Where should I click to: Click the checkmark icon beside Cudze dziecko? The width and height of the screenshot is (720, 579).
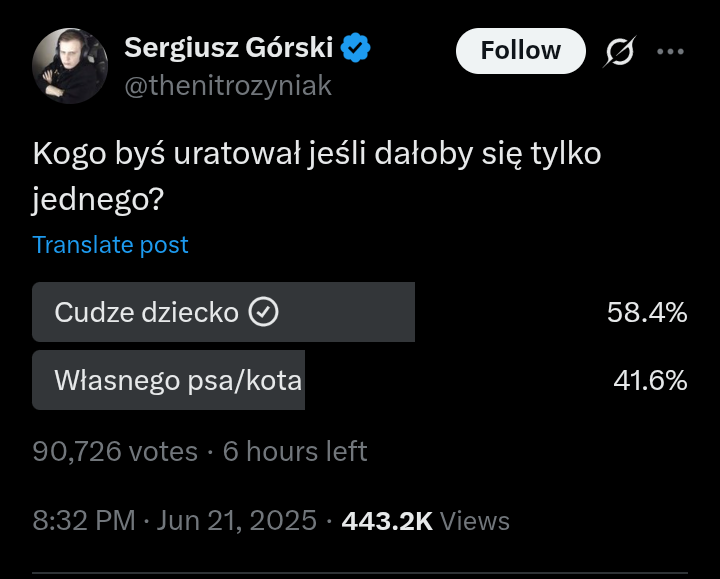click(x=264, y=312)
